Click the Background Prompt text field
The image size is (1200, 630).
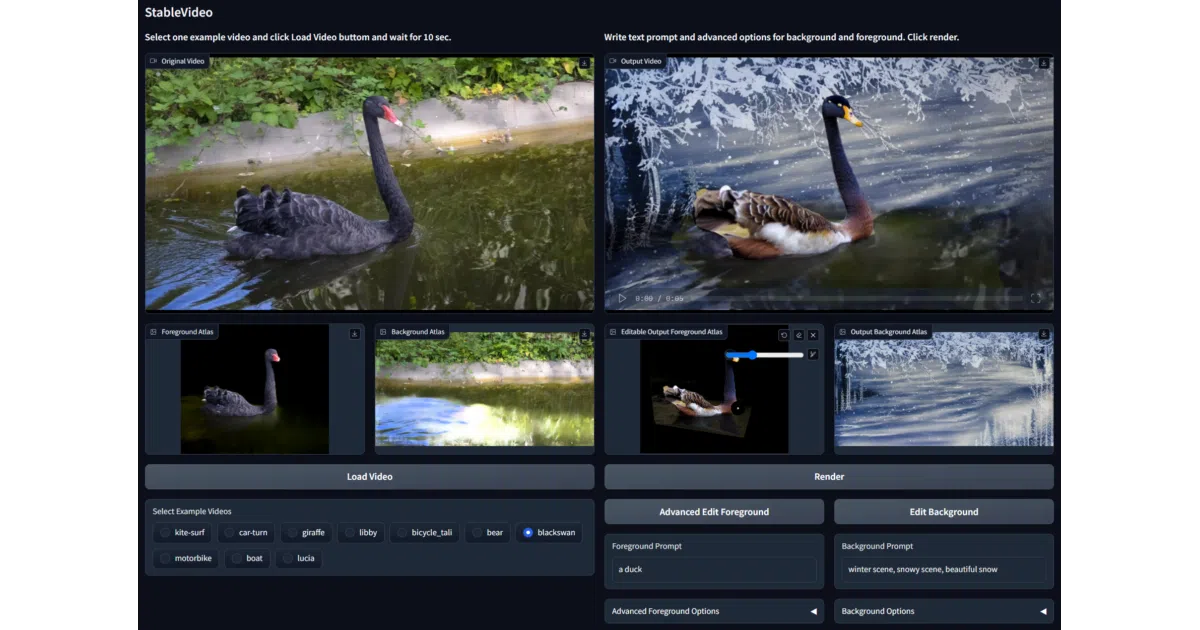pyautogui.click(x=944, y=570)
